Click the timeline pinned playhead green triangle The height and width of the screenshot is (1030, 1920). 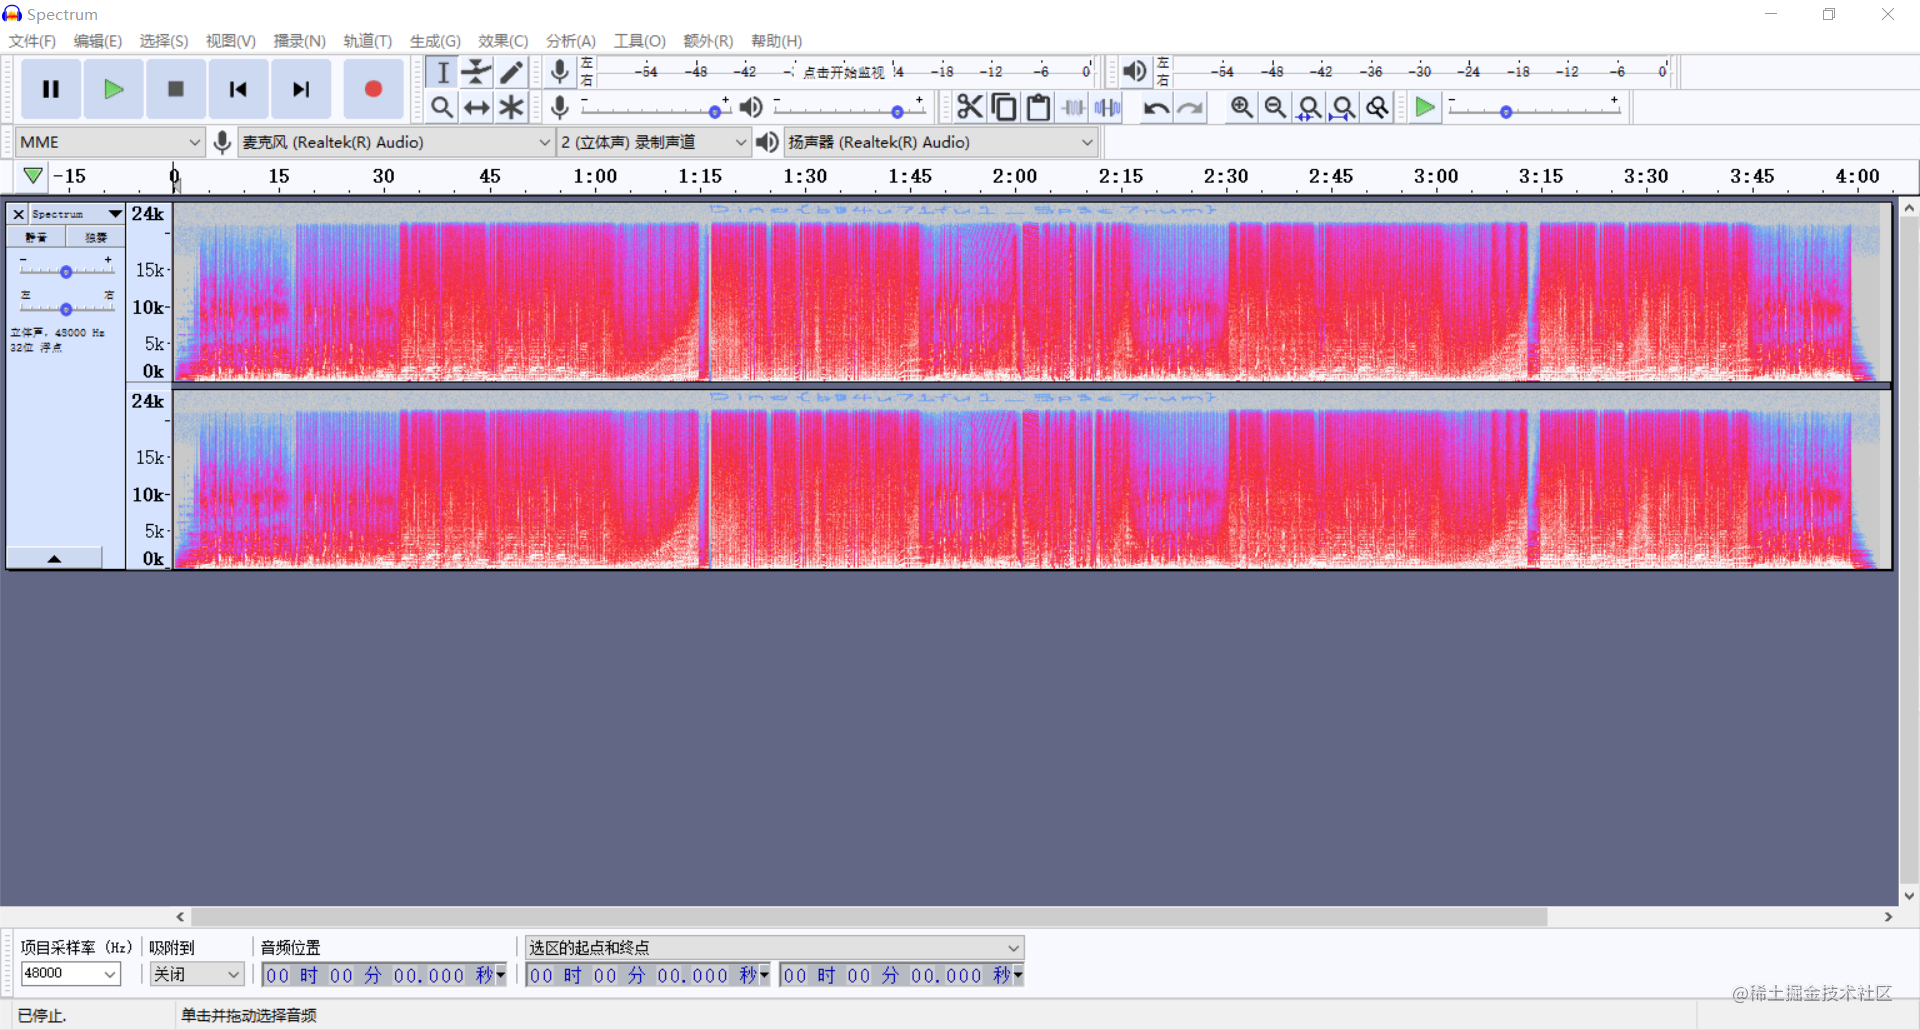point(33,176)
